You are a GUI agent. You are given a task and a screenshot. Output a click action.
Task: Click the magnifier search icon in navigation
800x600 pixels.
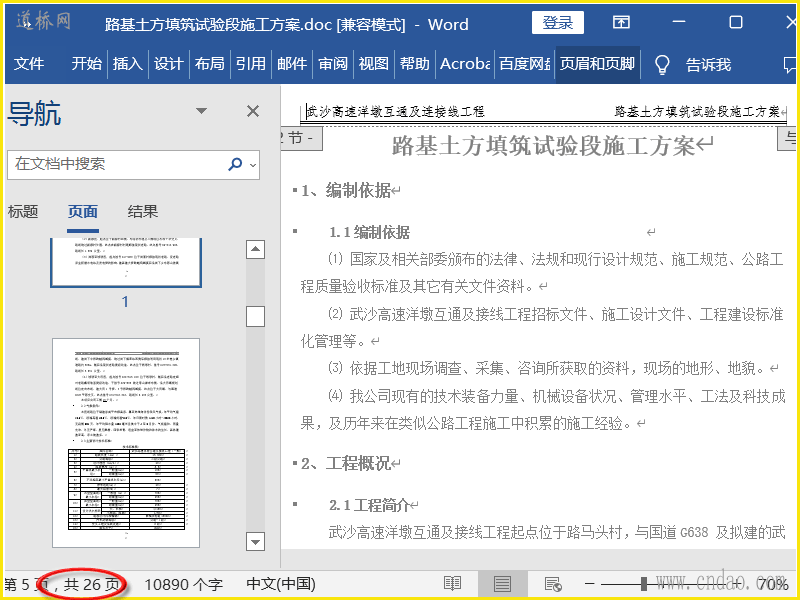[235, 164]
